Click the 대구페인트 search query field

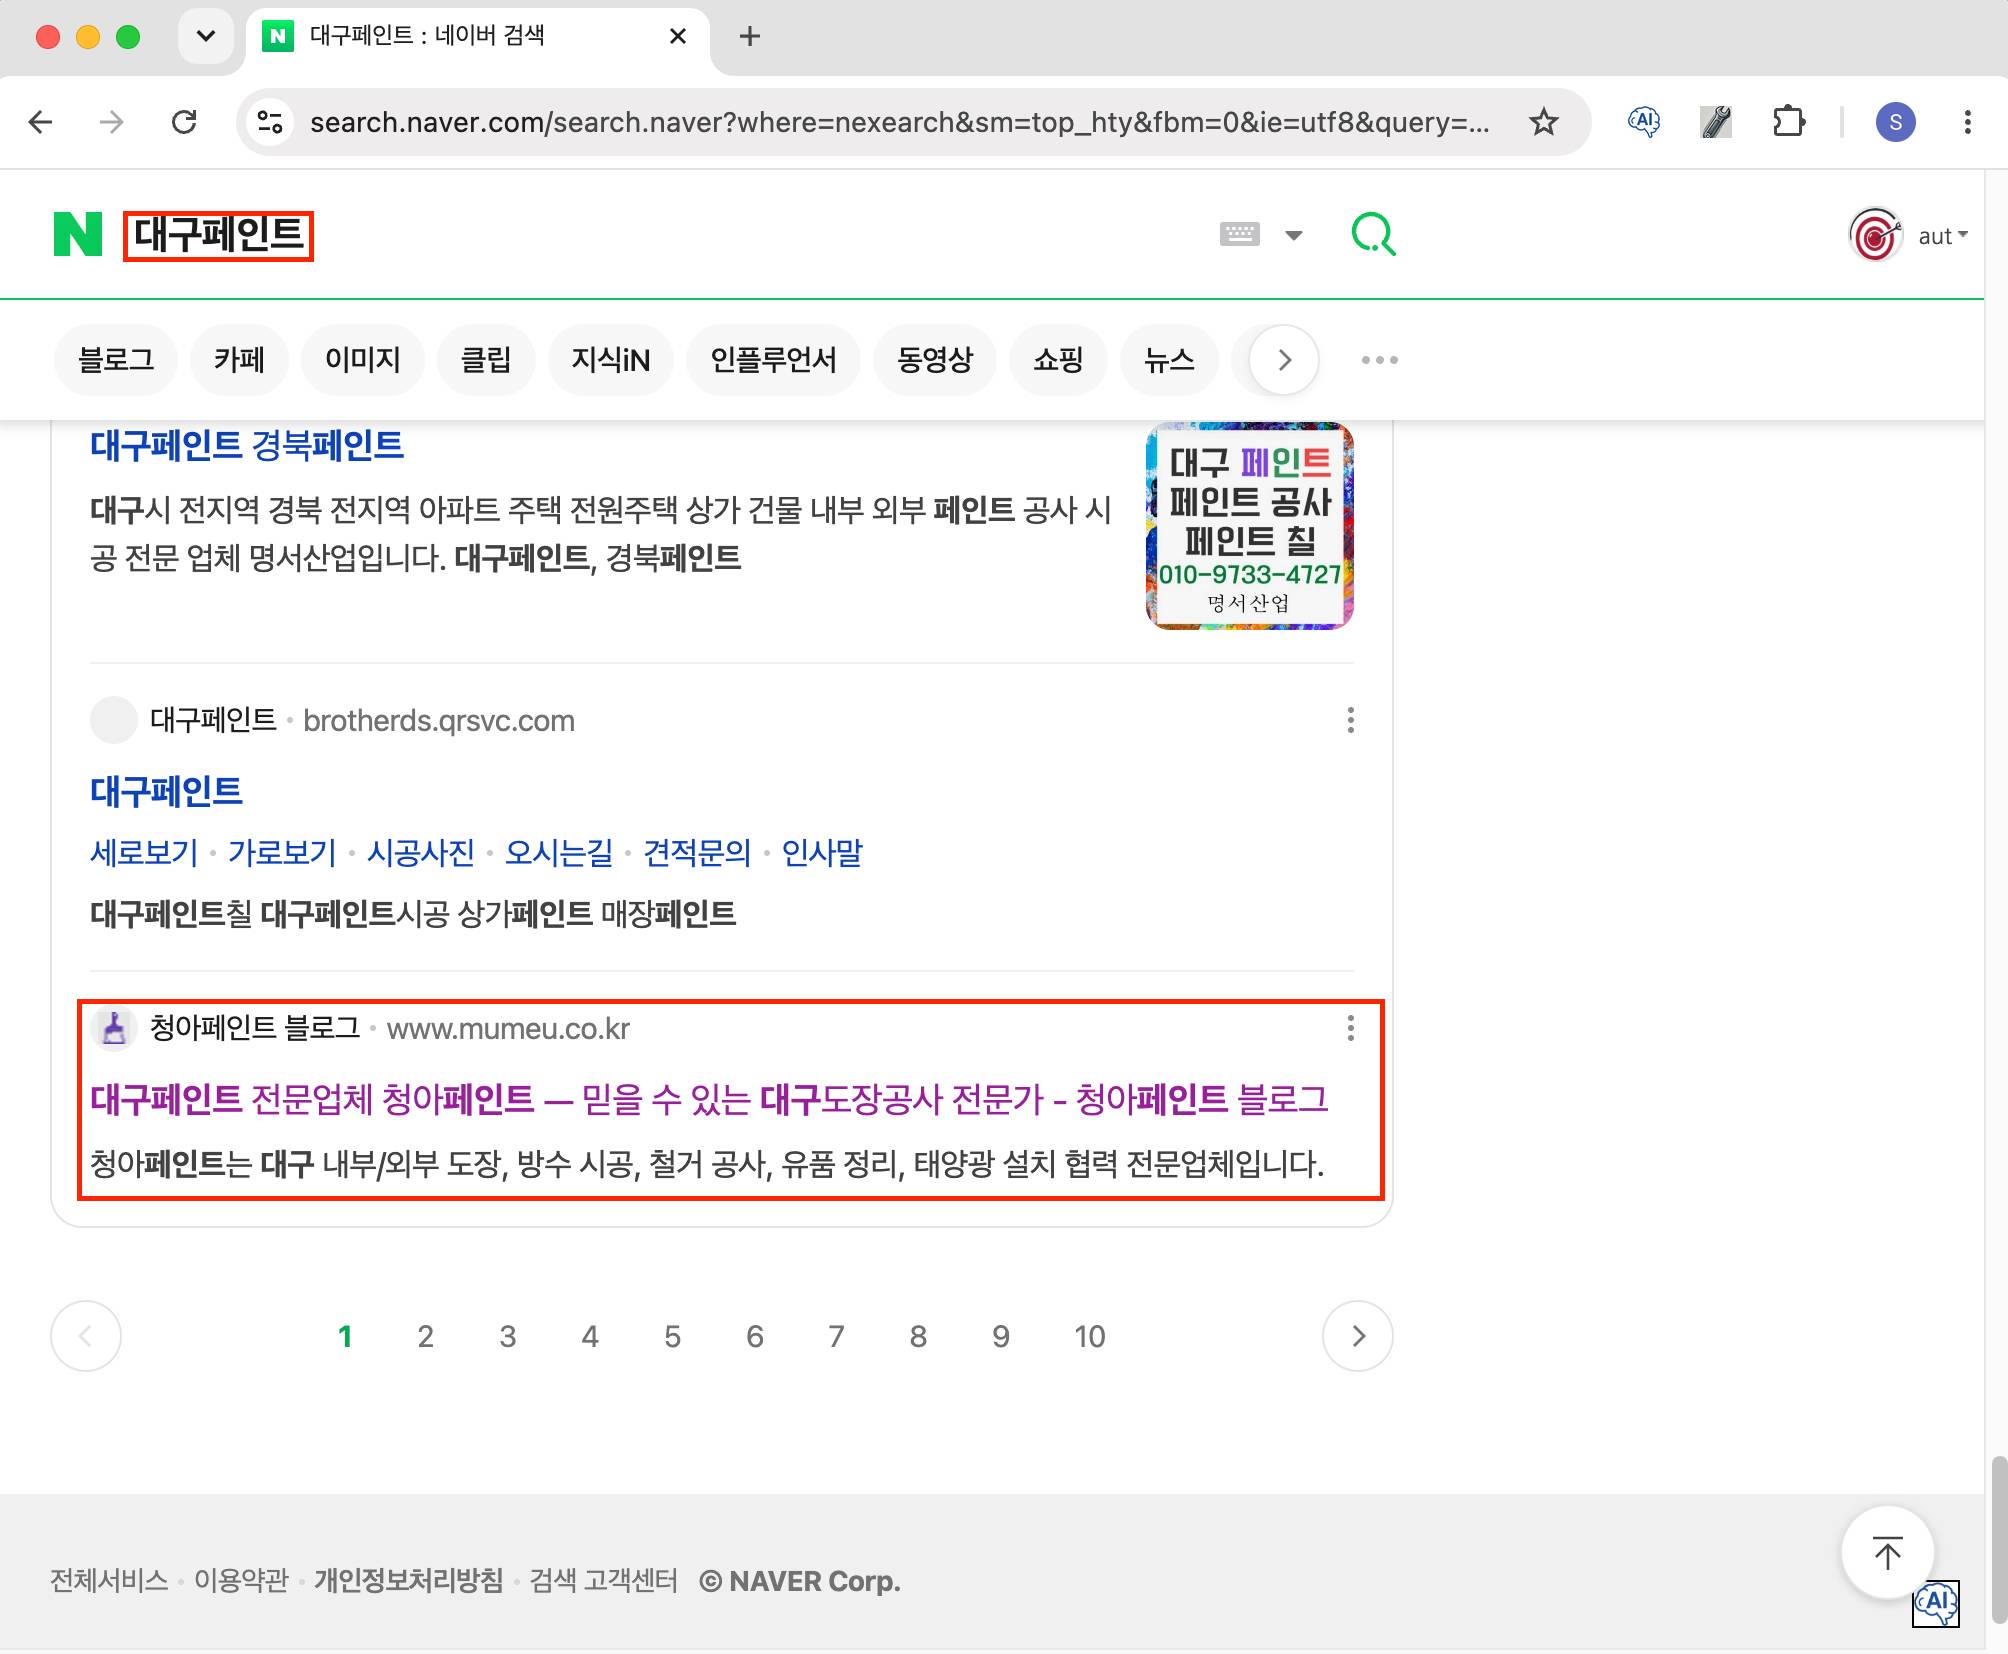(218, 235)
